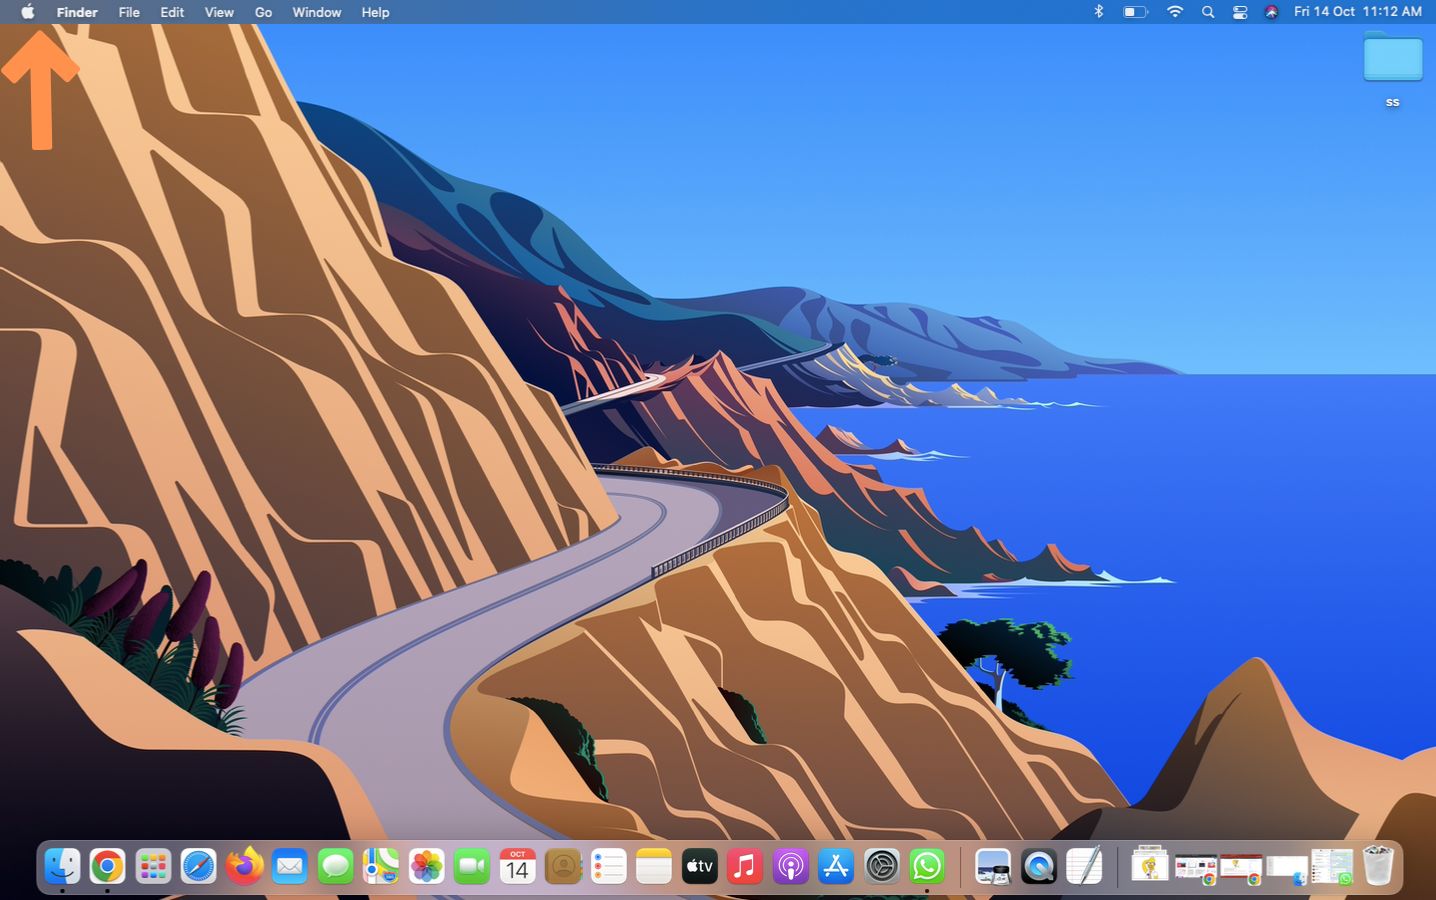Open Contacts from the Dock
The height and width of the screenshot is (900, 1436).
click(563, 866)
